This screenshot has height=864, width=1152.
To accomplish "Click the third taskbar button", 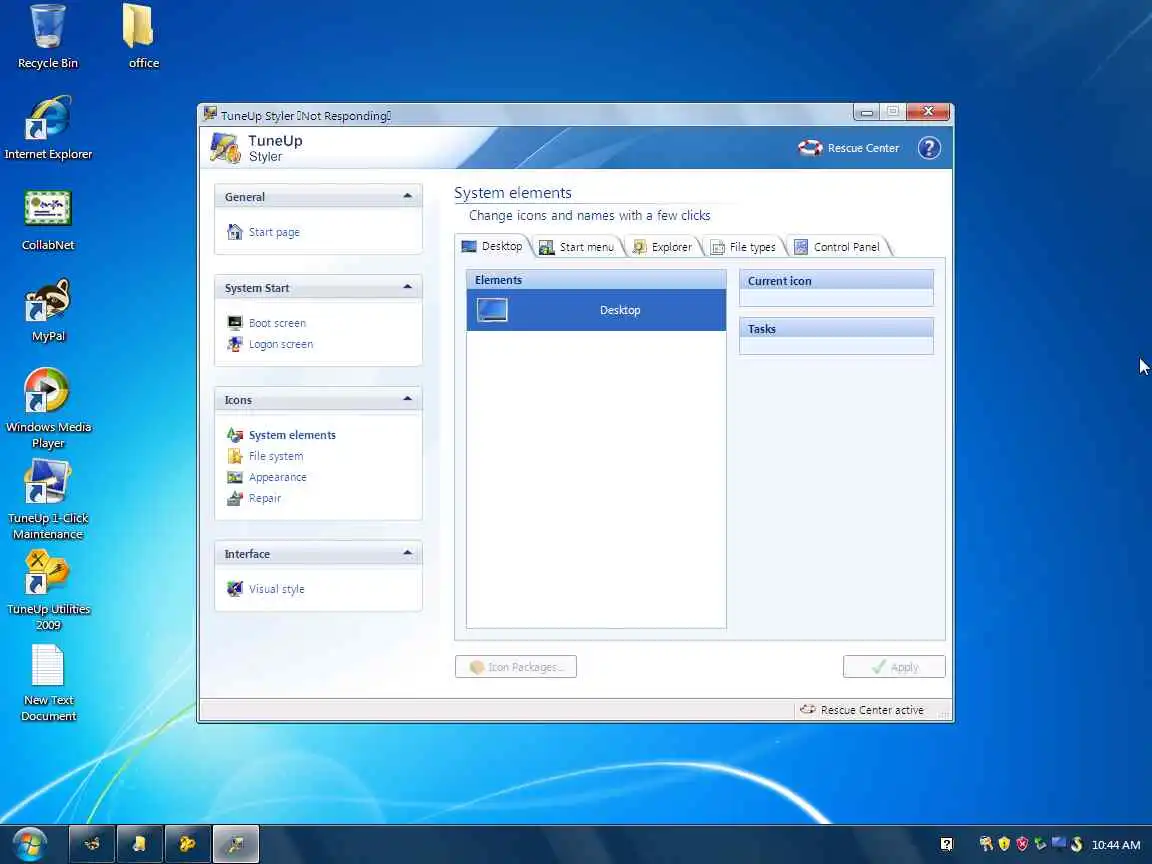I will click(x=187, y=844).
